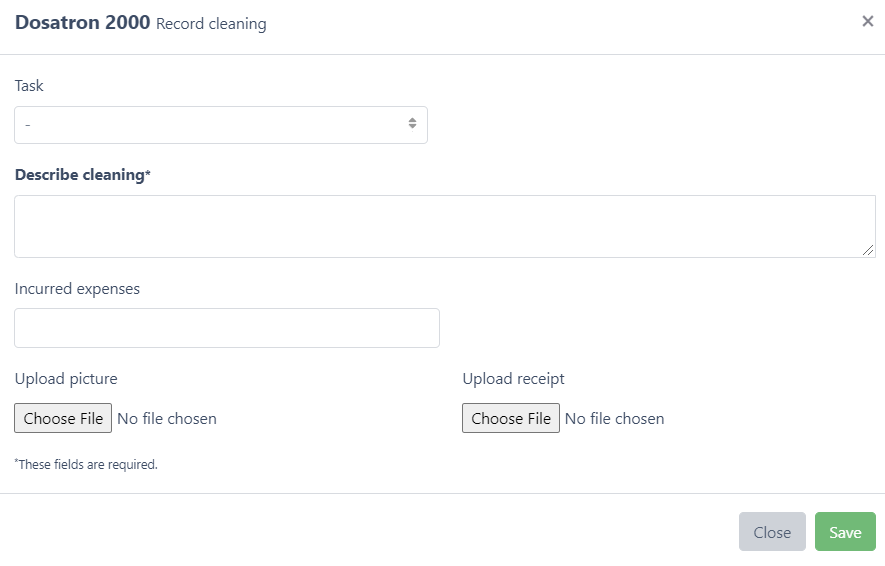The height and width of the screenshot is (566, 885).
Task: Save the cleaning record
Action: [x=845, y=532]
